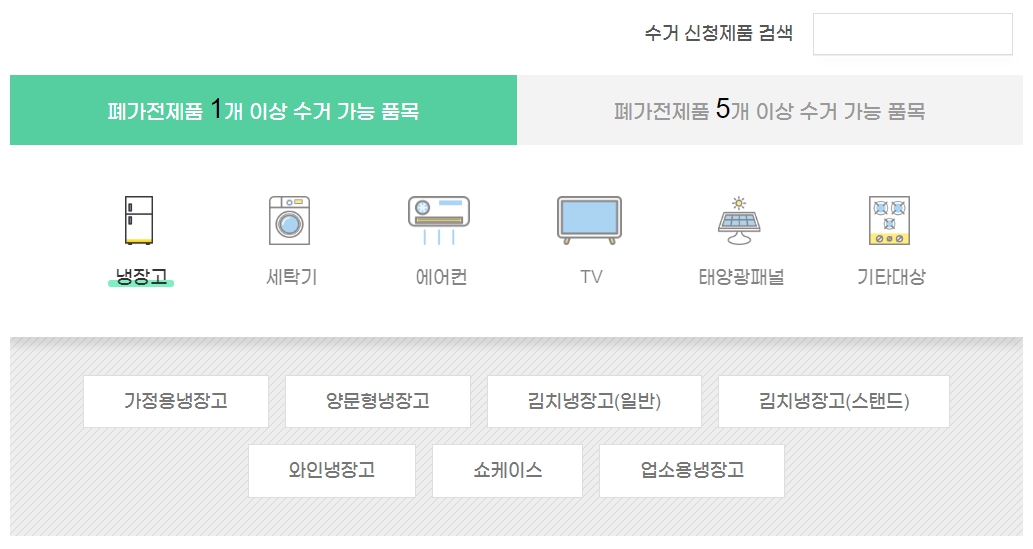
Task: Click the 기타대상 category label
Action: (x=891, y=277)
